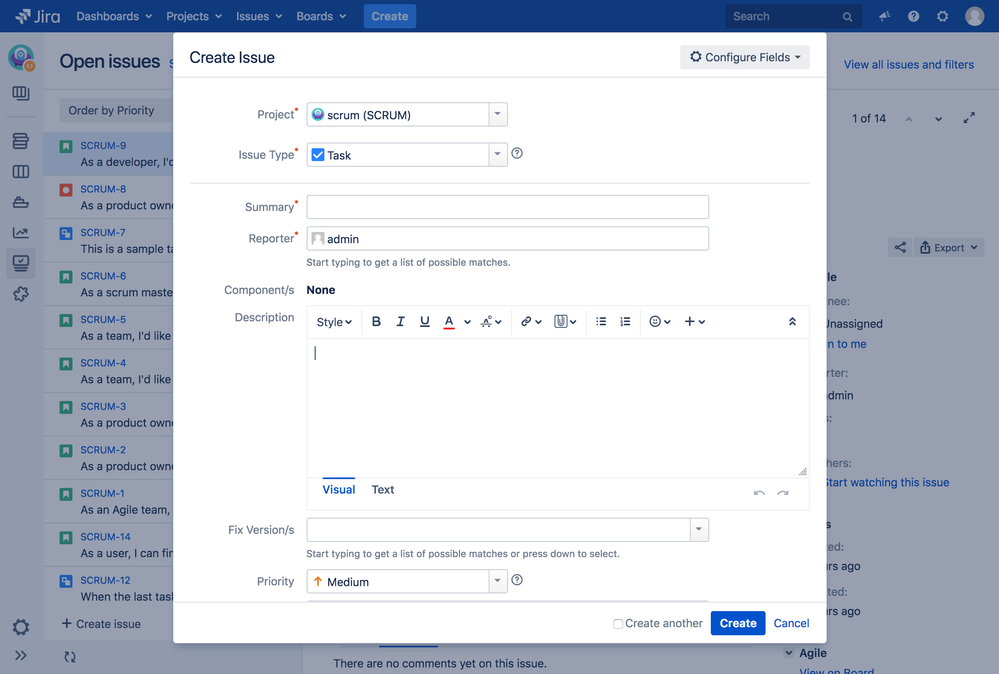Open the Issue Type dropdown
The width and height of the screenshot is (999, 674).
pyautogui.click(x=406, y=155)
